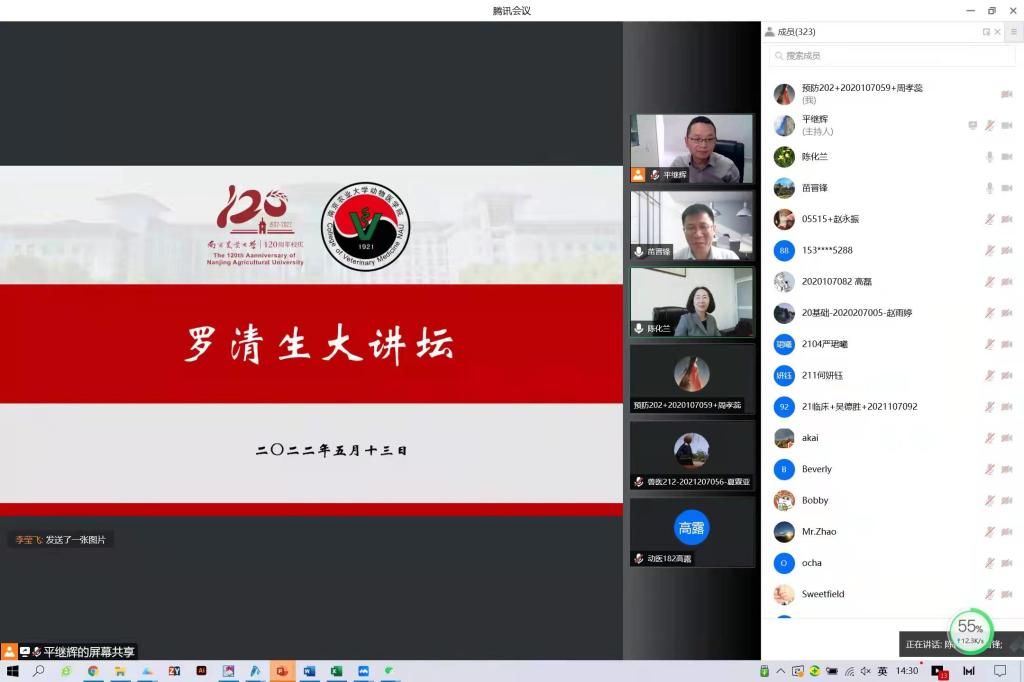Open Word from the taskbar

(x=309, y=671)
